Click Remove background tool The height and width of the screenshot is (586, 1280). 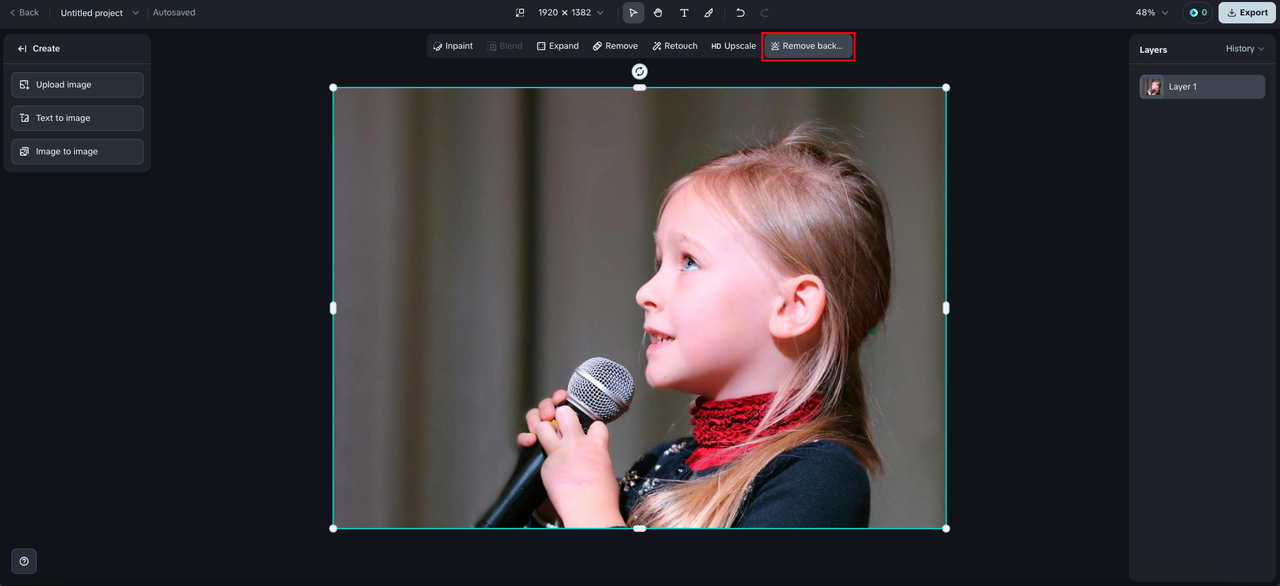click(808, 46)
